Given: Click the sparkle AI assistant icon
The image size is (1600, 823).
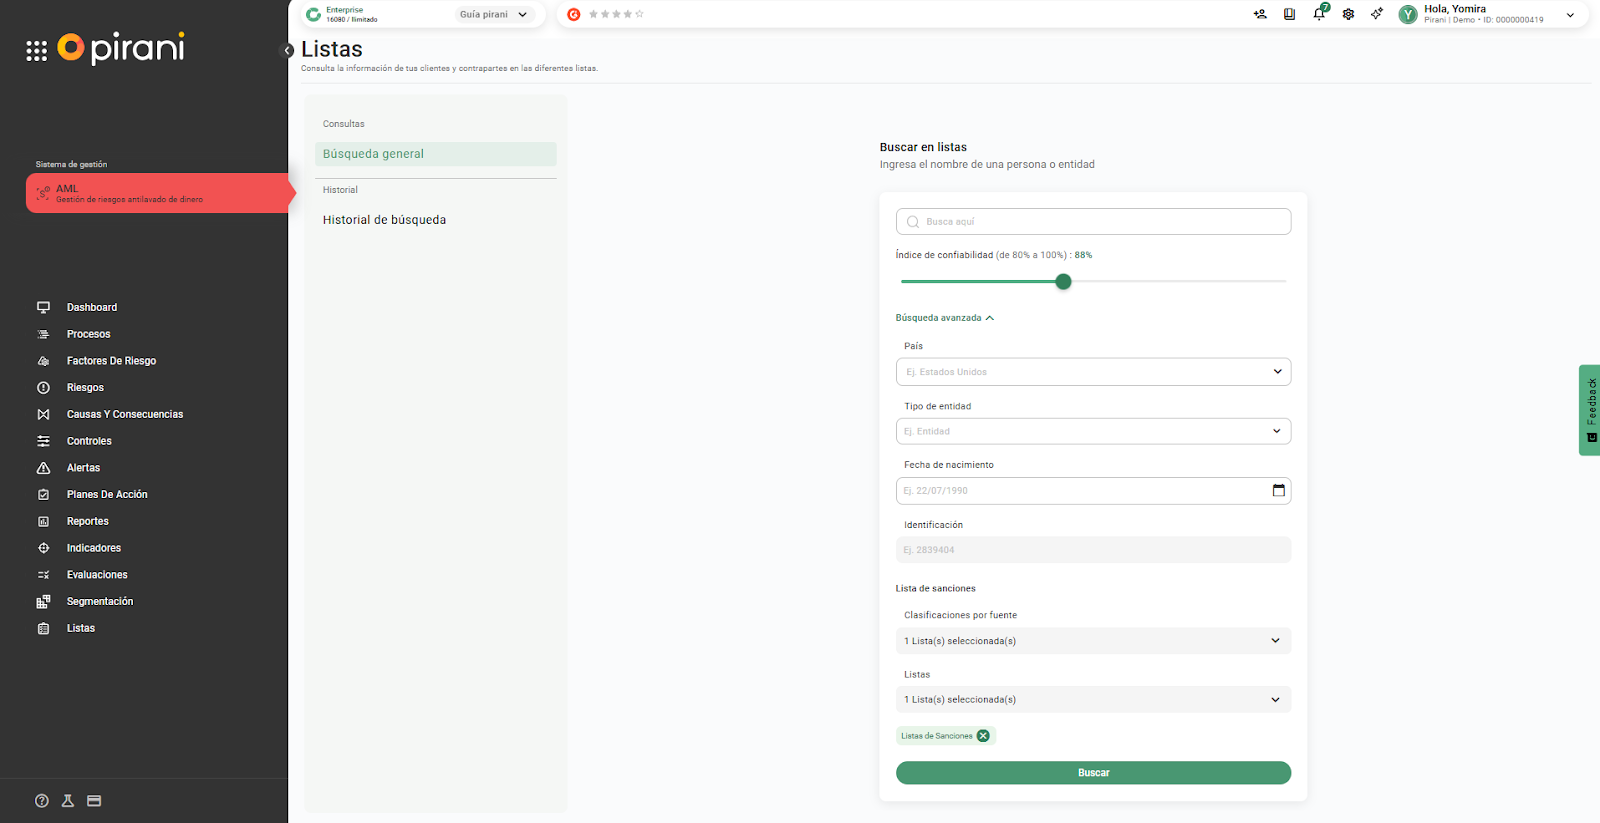Looking at the screenshot, I should (x=1377, y=14).
